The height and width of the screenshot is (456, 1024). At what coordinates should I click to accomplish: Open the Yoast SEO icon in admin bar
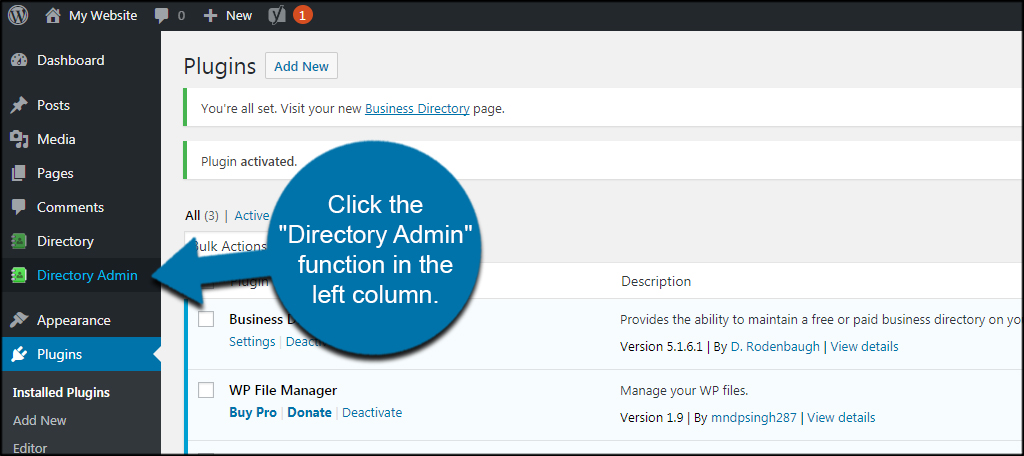click(x=277, y=16)
